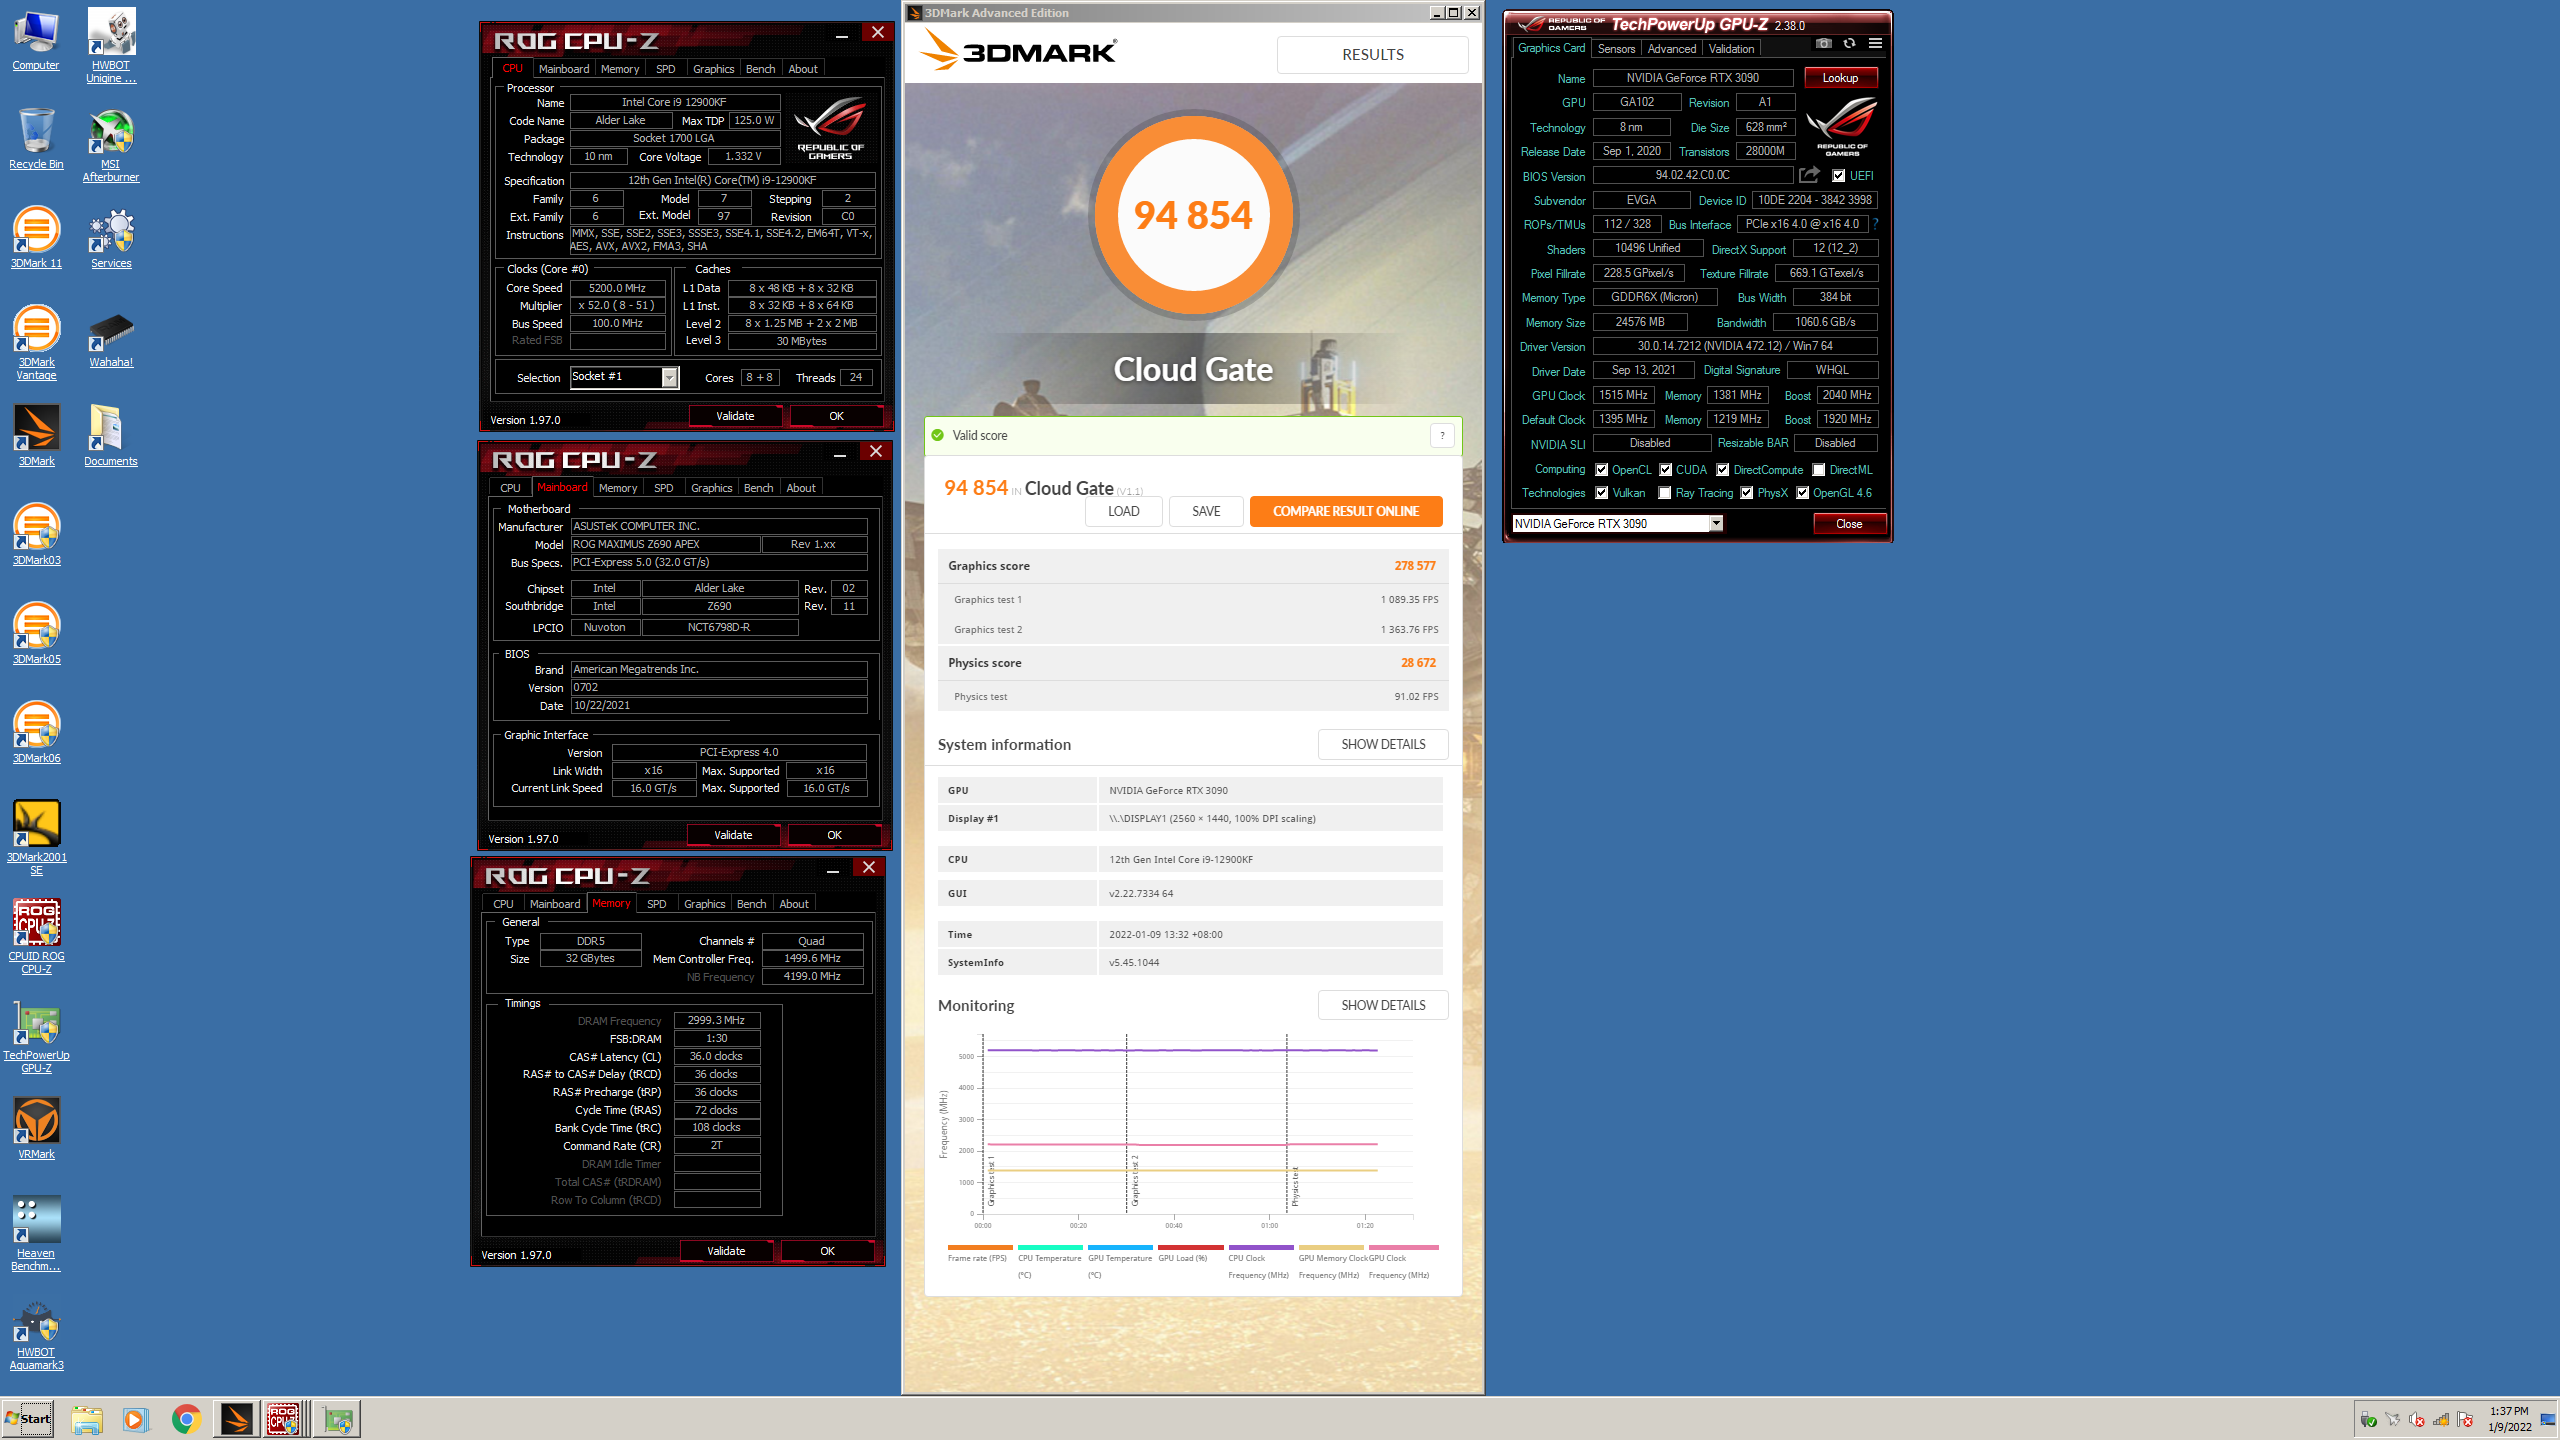Open Windows Explorer from taskbar
2560x1440 pixels.
87,1418
